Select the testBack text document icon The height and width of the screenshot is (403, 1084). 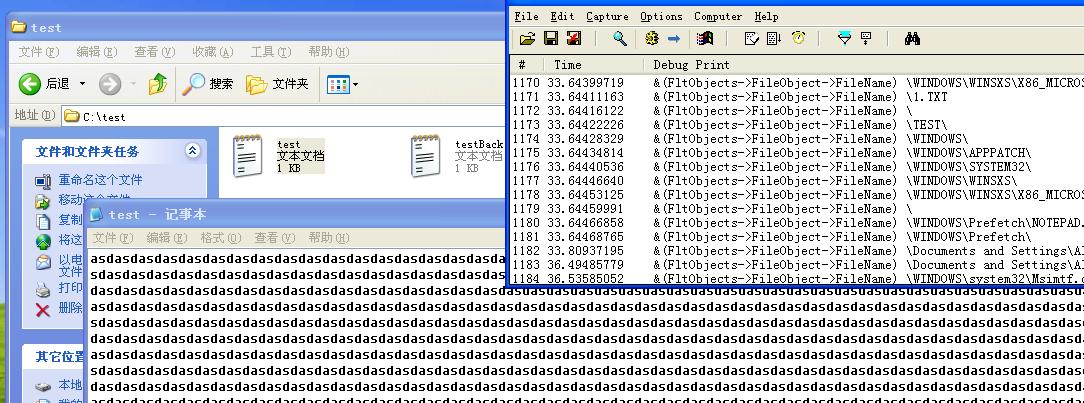(425, 156)
